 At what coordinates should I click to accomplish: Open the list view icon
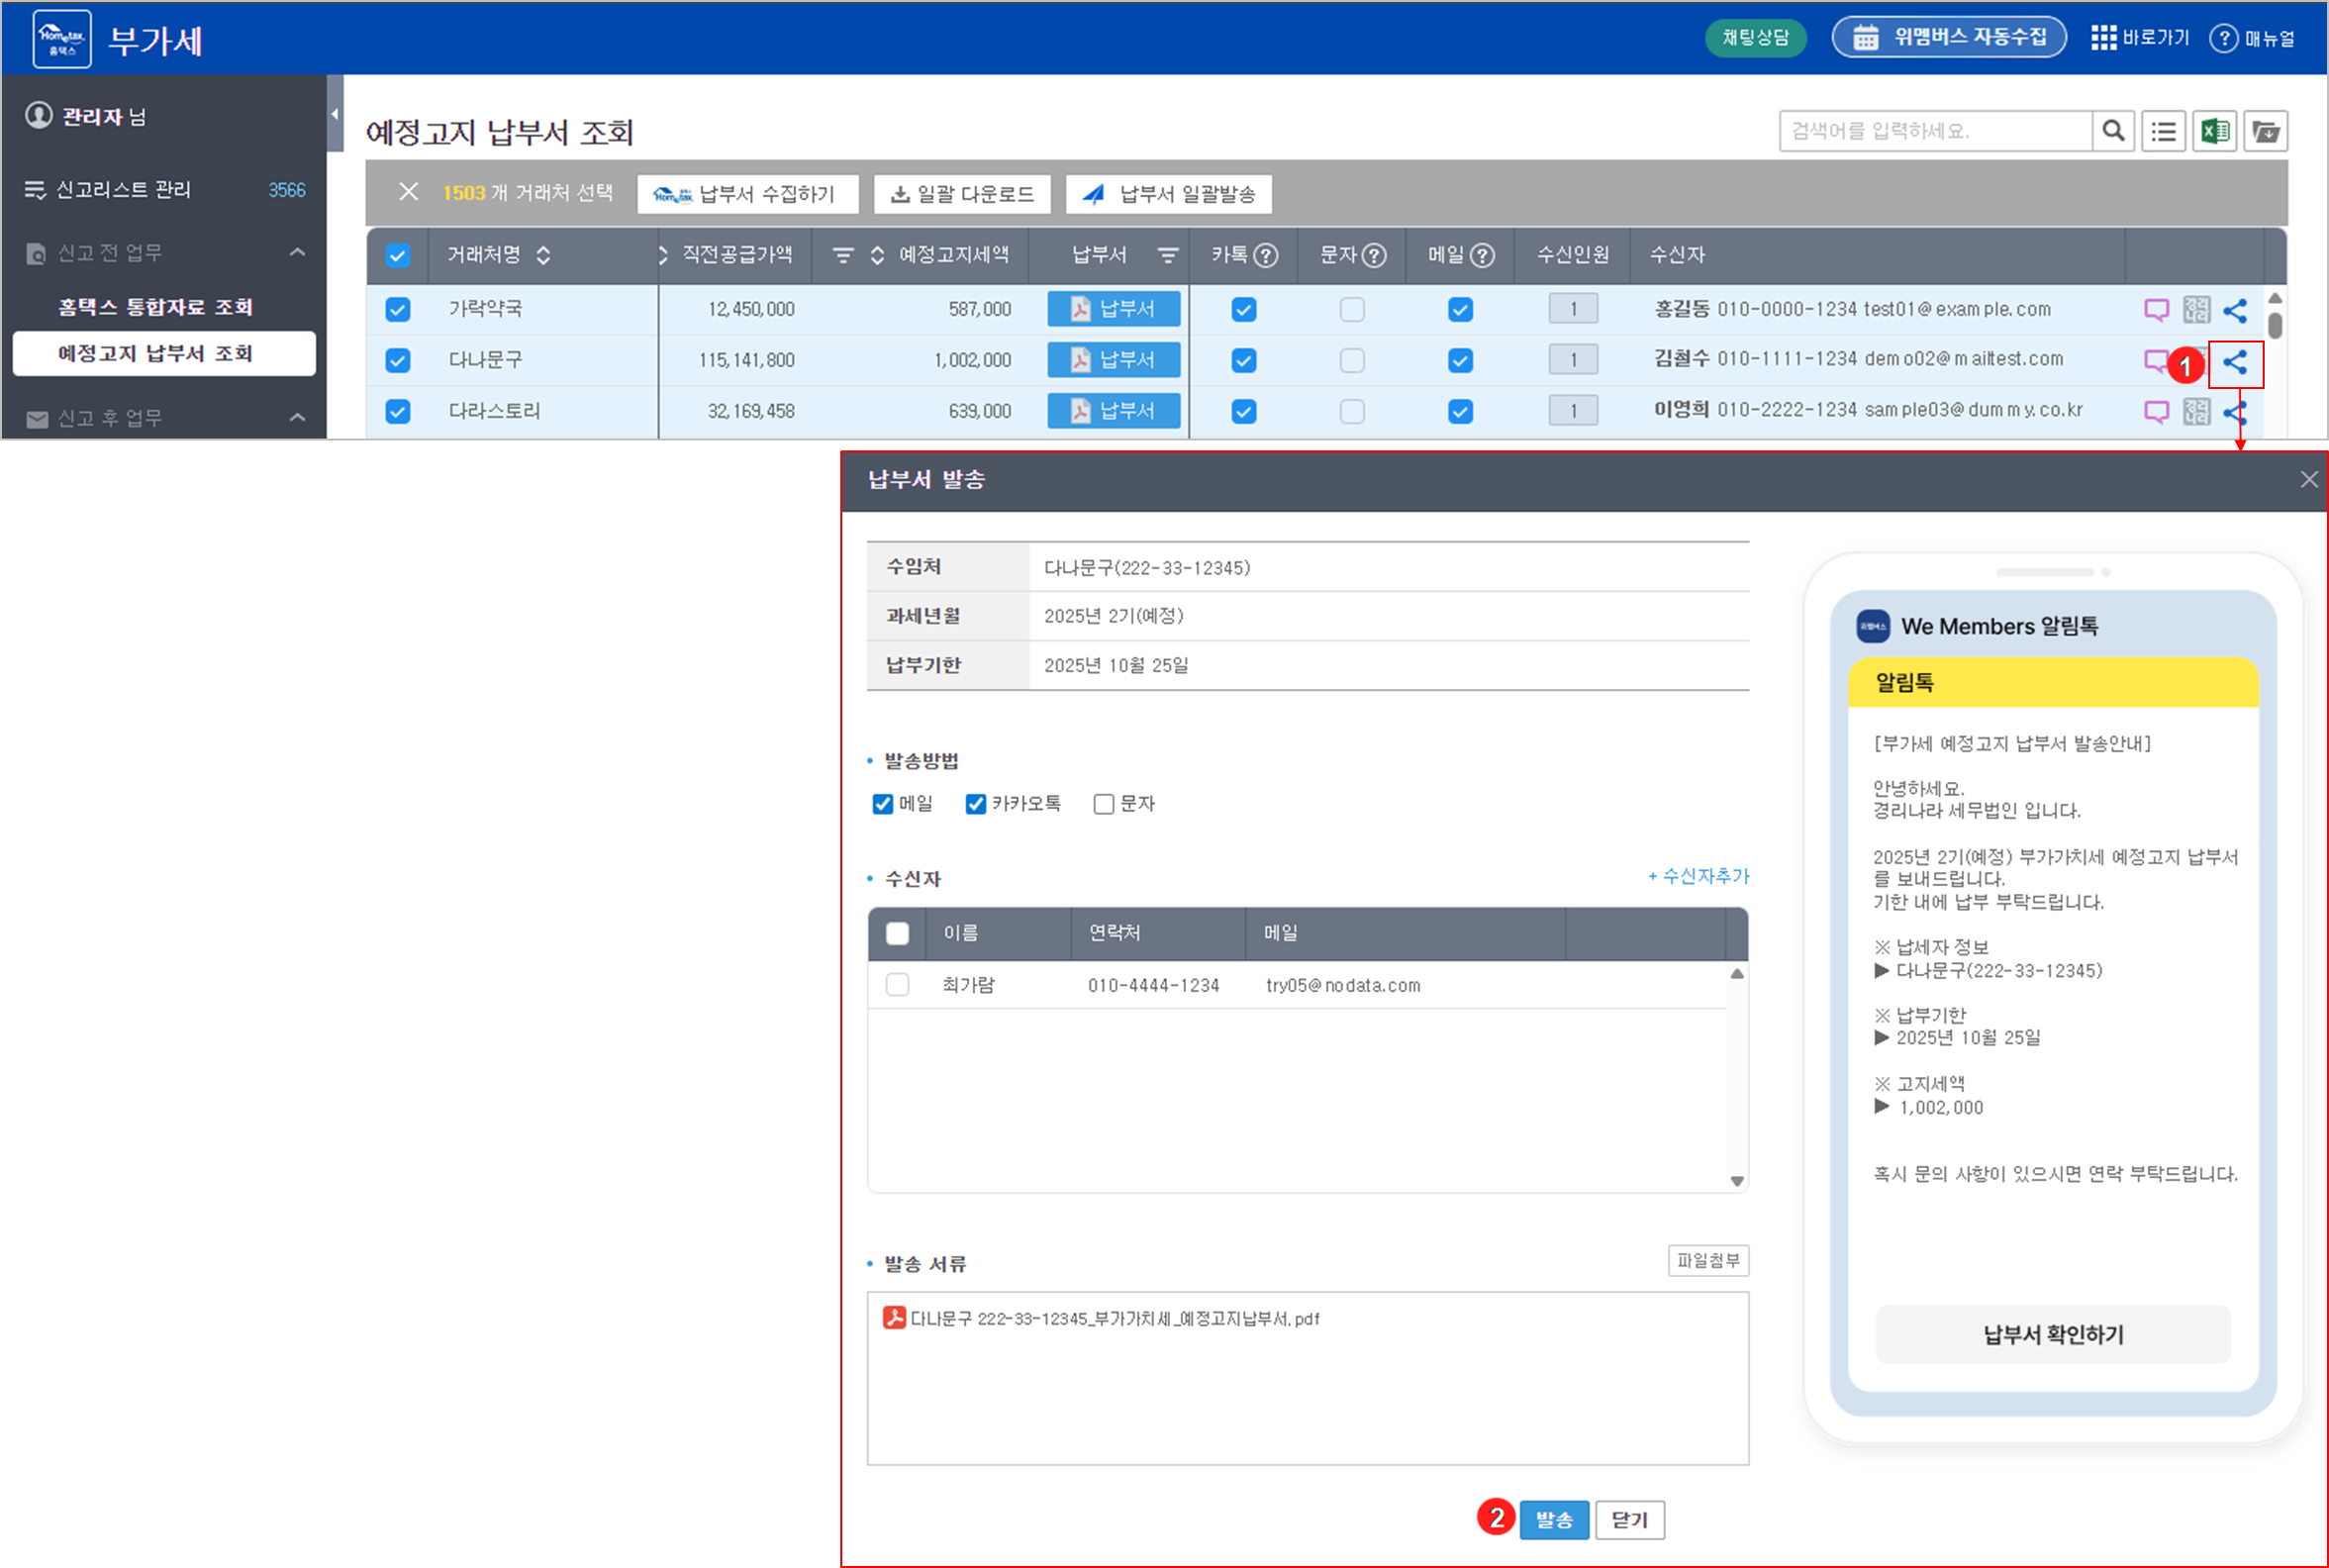pyautogui.click(x=2163, y=131)
